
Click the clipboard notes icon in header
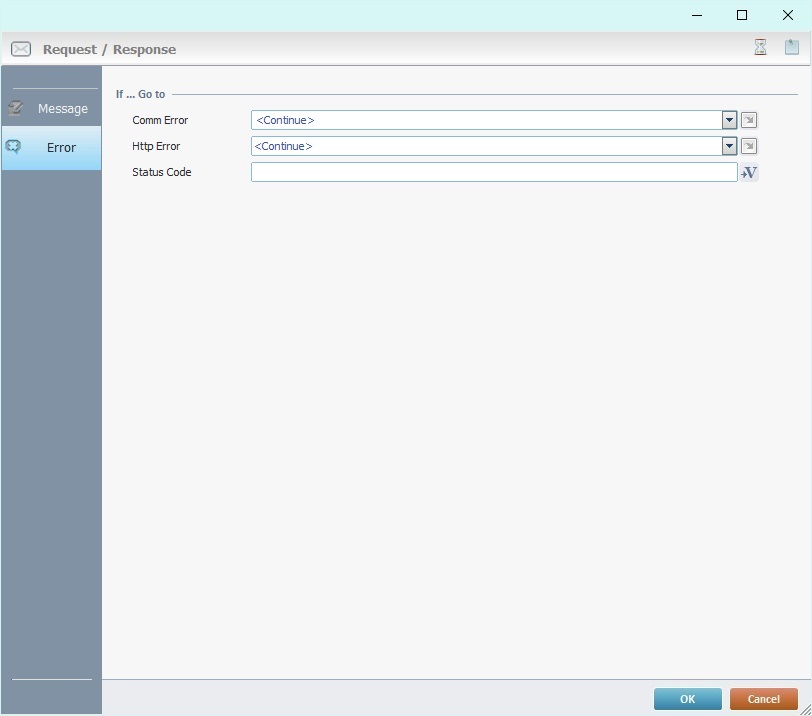point(792,47)
